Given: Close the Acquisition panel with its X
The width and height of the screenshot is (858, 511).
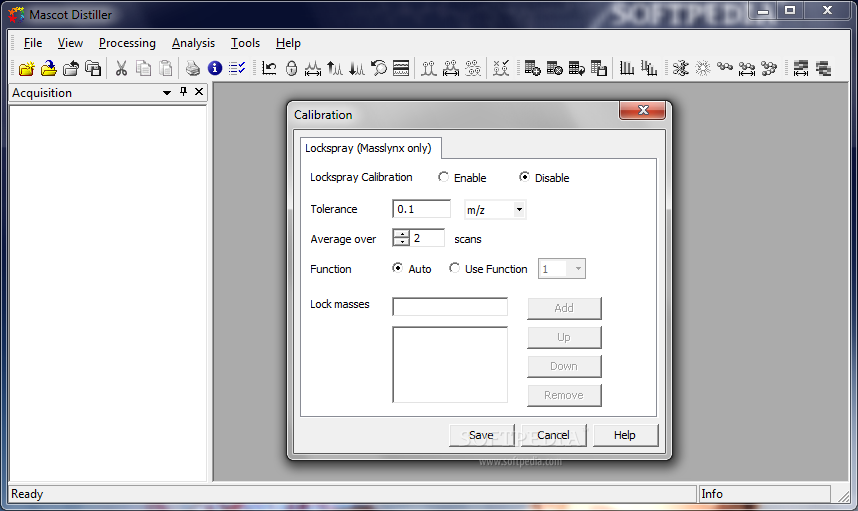Looking at the screenshot, I should 199,92.
